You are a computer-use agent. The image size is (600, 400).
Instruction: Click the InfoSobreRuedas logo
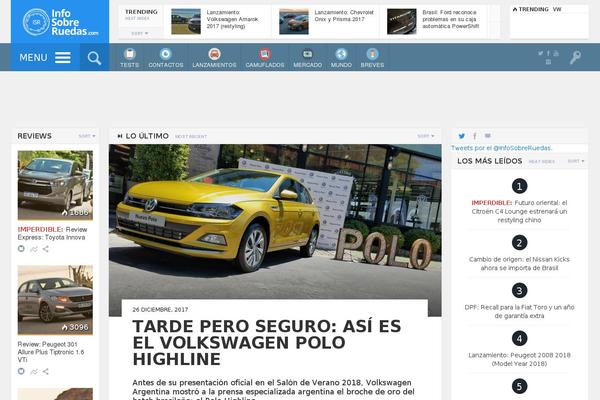(60, 22)
